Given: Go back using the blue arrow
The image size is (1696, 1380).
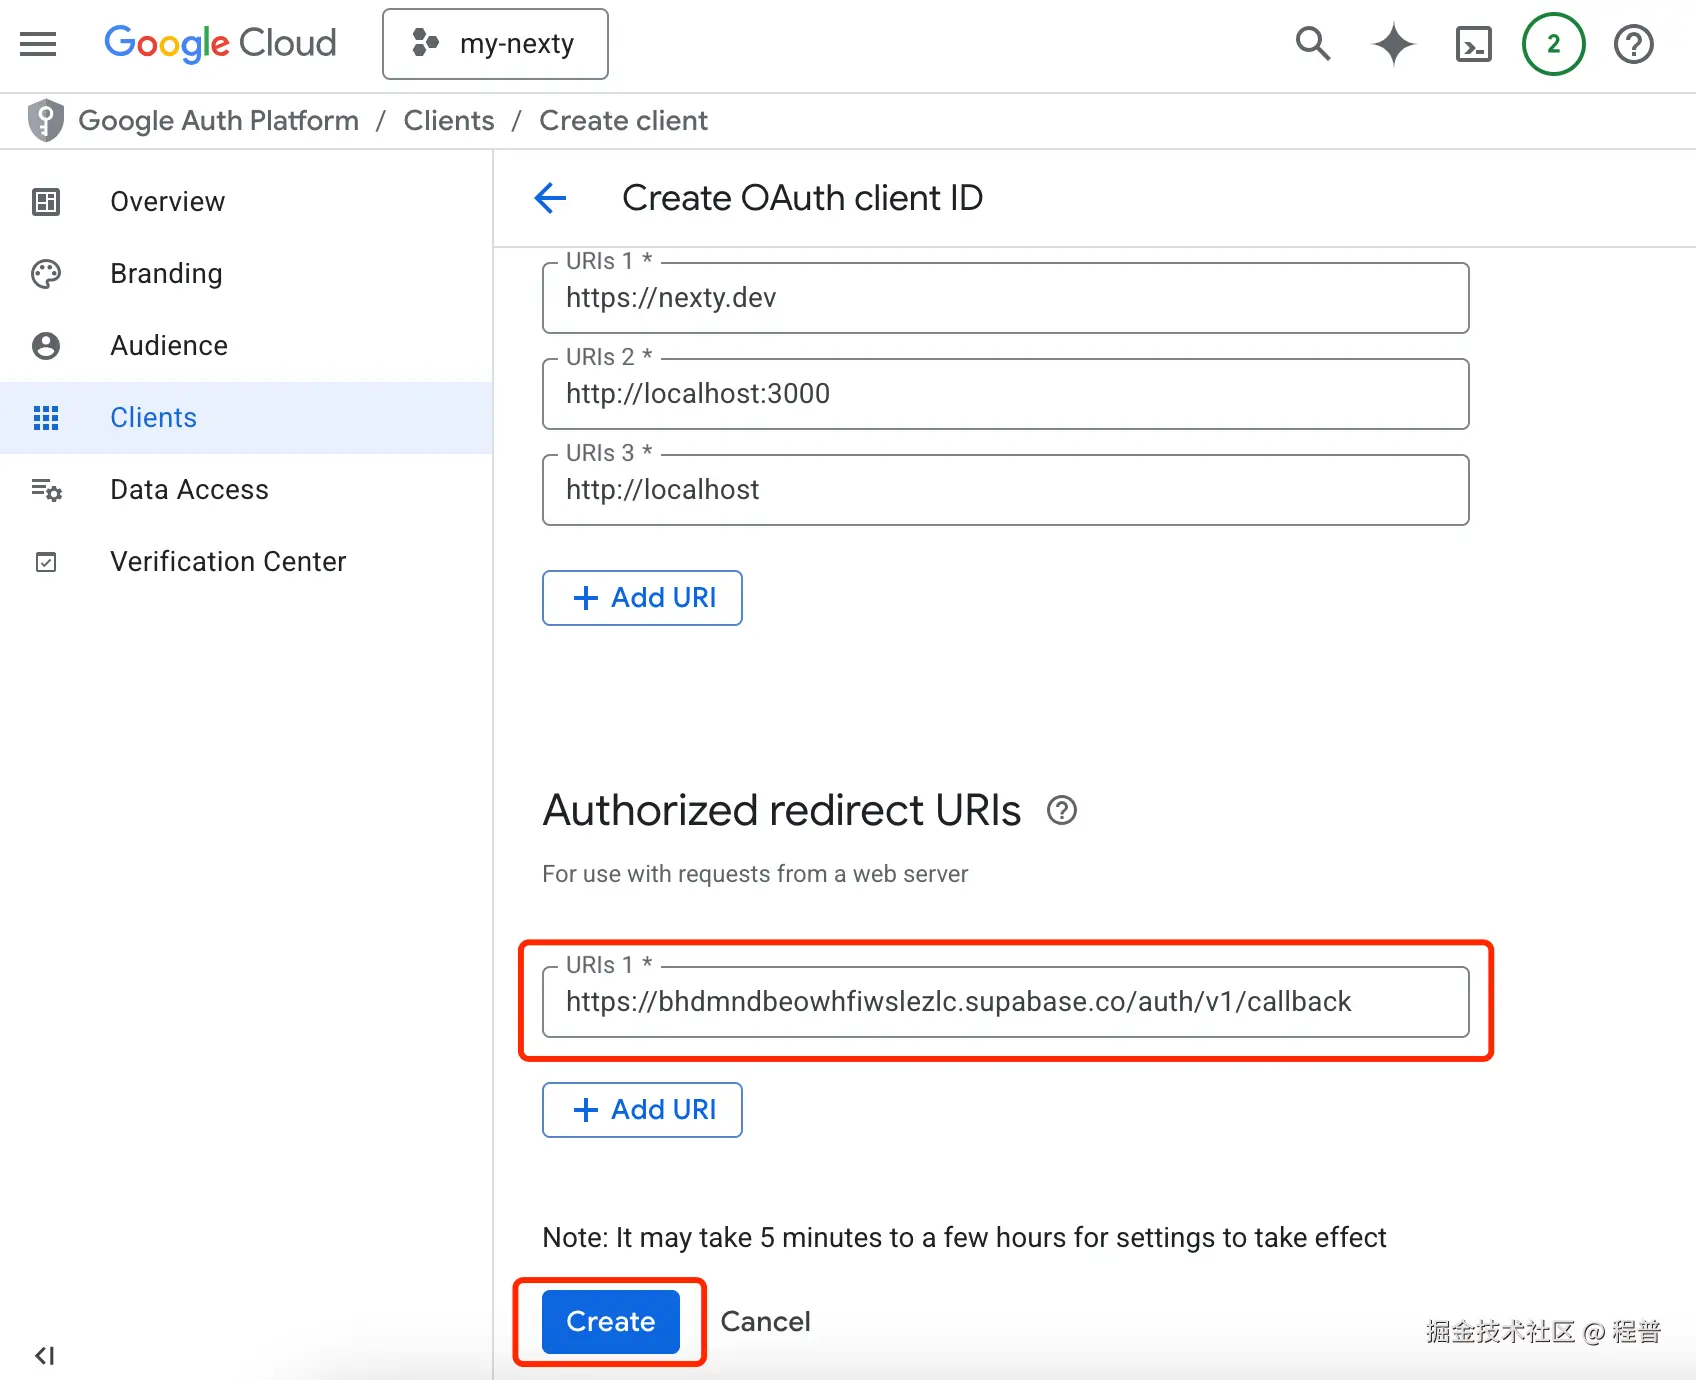Looking at the screenshot, I should pos(550,198).
